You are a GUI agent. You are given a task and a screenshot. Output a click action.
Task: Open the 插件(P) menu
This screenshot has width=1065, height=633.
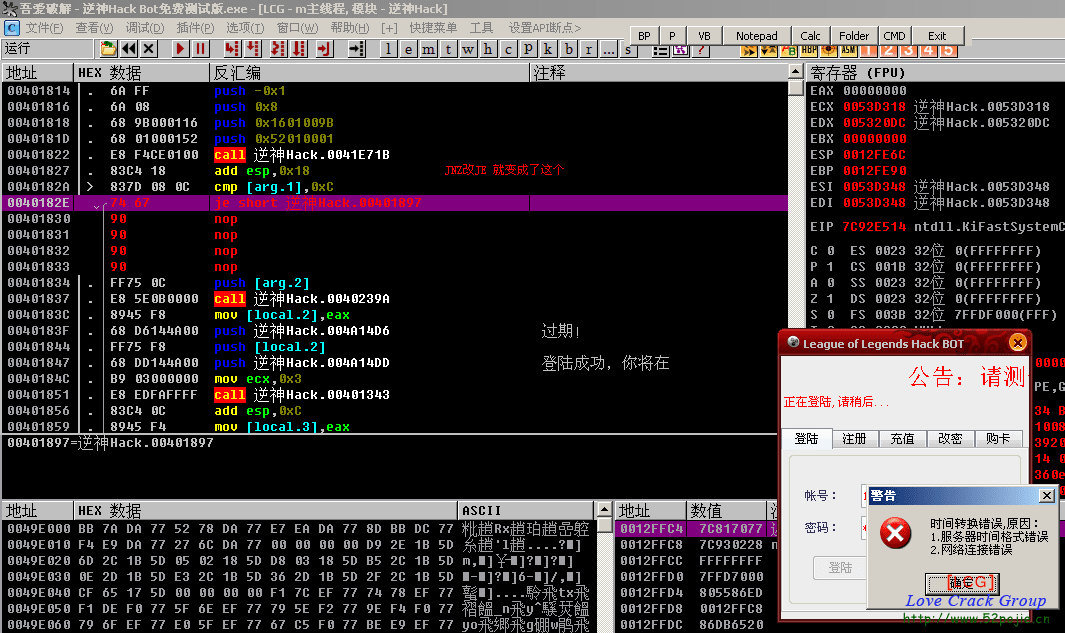pos(195,28)
